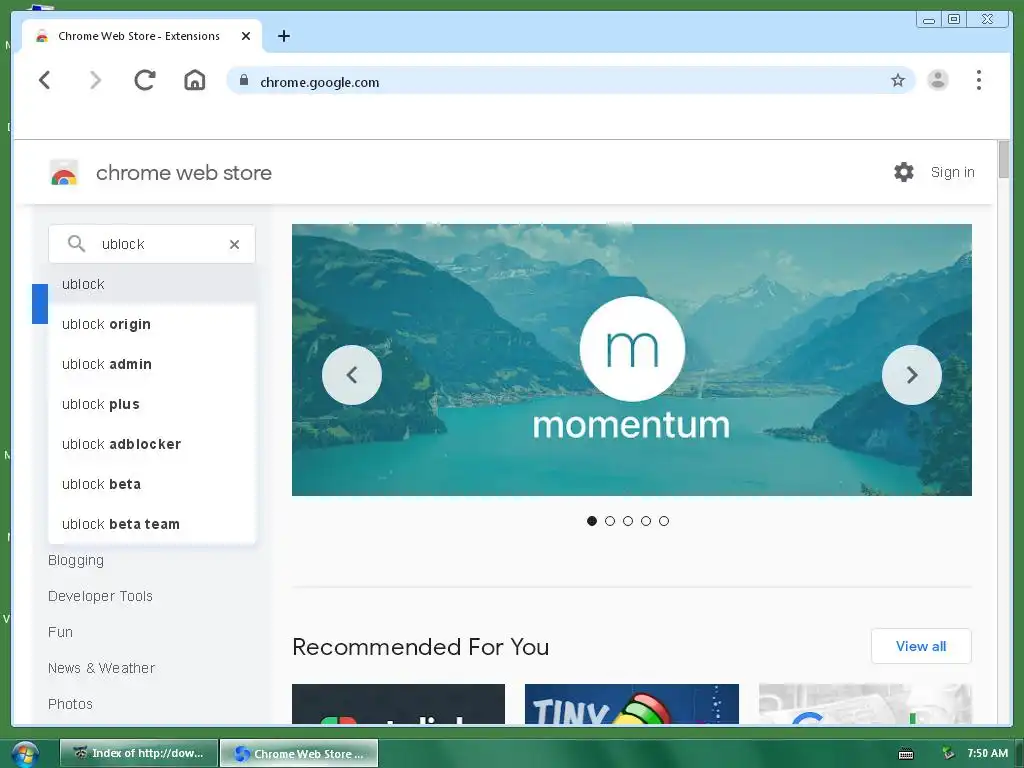Screen dimensions: 1024x768
Task: Click the system tray flag icon
Action: (x=948, y=754)
